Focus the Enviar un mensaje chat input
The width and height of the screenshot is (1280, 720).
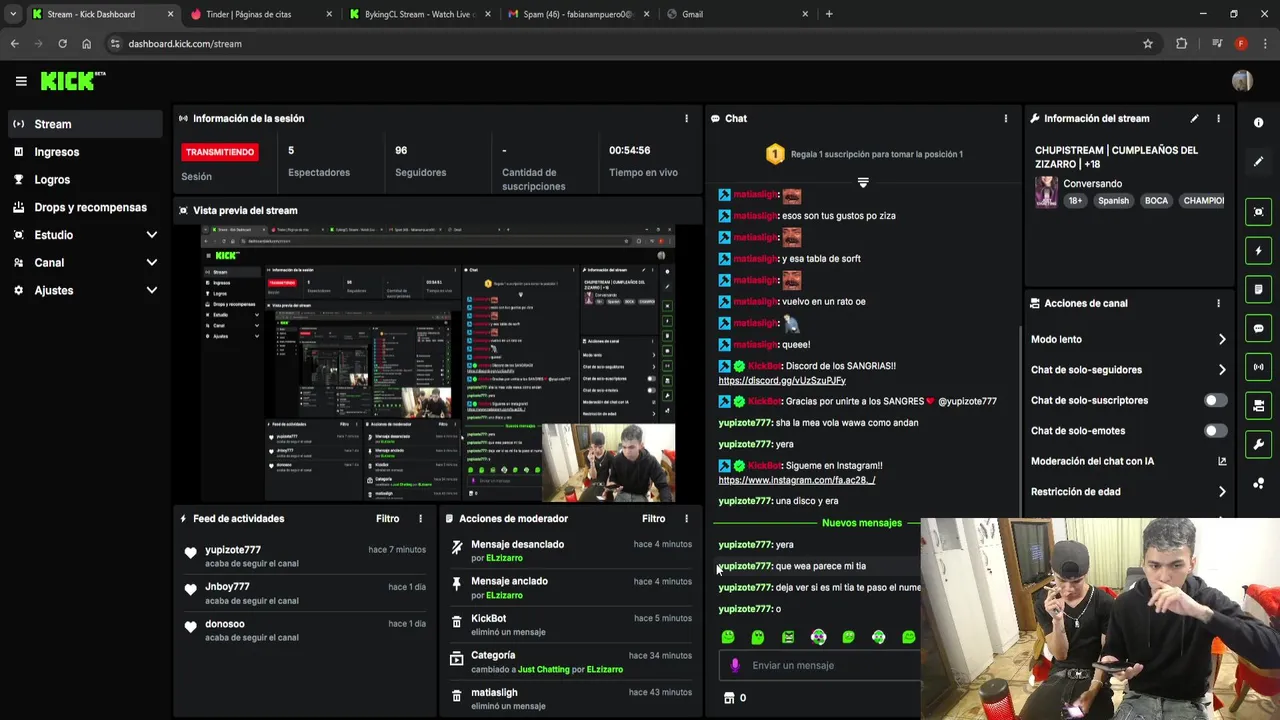coord(820,665)
